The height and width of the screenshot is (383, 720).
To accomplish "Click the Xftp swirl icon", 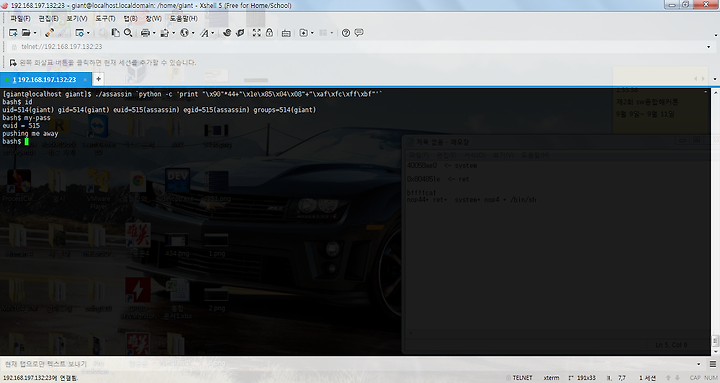I will pyautogui.click(x=227, y=33).
